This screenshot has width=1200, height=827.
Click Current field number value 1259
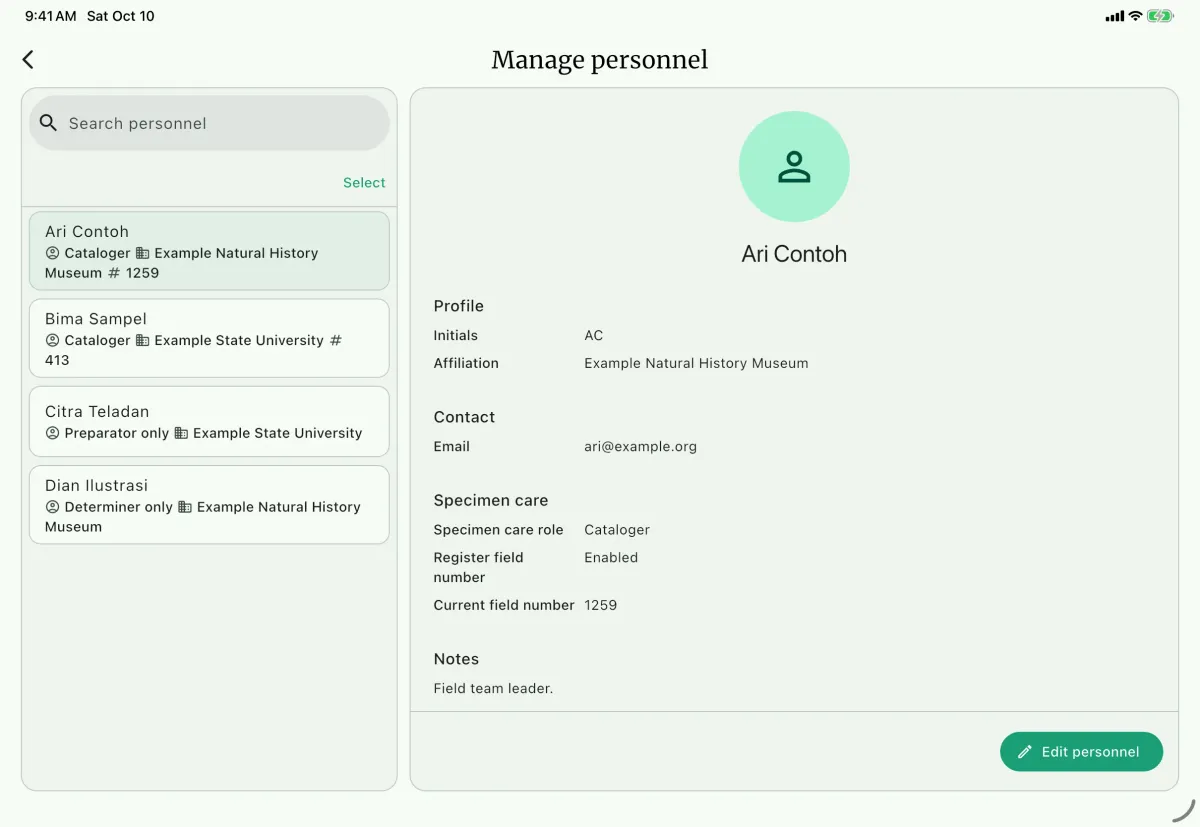[600, 605]
